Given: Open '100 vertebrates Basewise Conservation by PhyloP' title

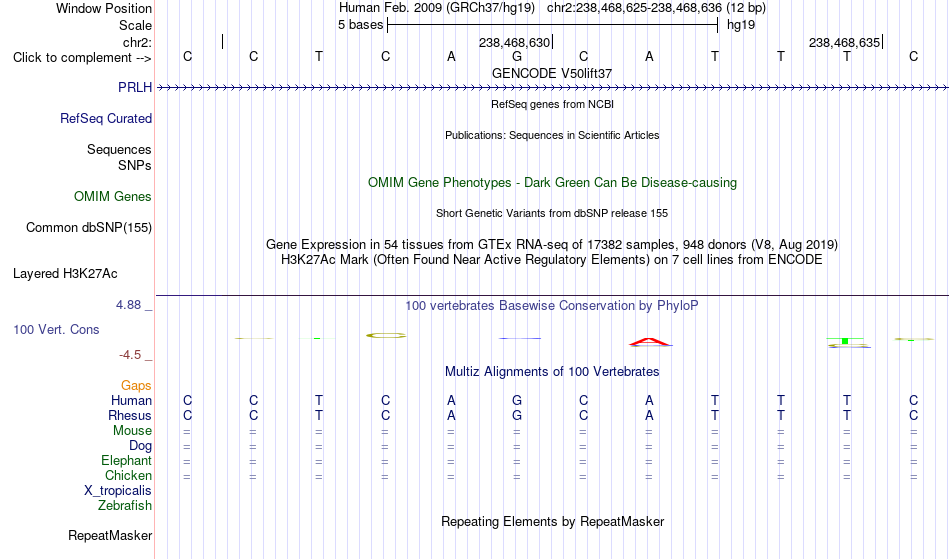Looking at the screenshot, I should [x=552, y=305].
